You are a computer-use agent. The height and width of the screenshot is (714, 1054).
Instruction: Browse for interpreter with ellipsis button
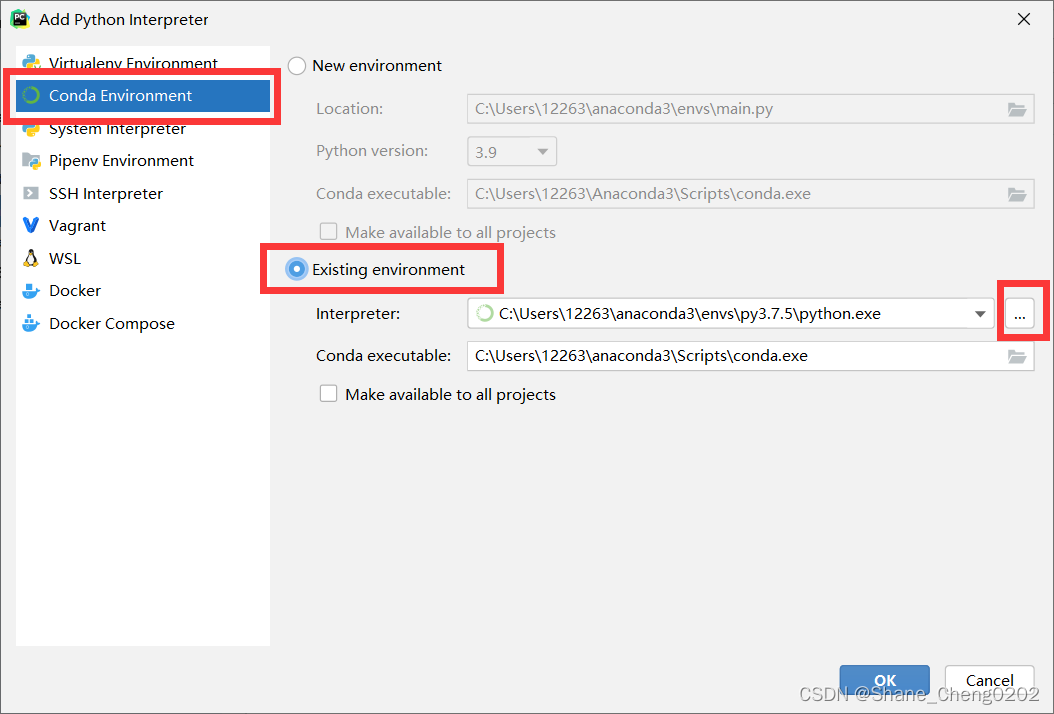click(1020, 314)
